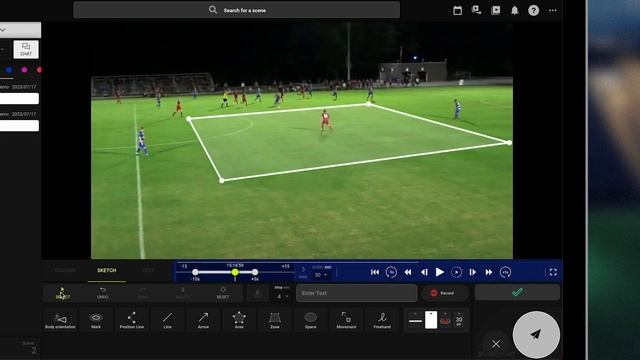Screen dimensions: 640x360
Task: Reset the sketch with RESET button
Action: pos(223,293)
